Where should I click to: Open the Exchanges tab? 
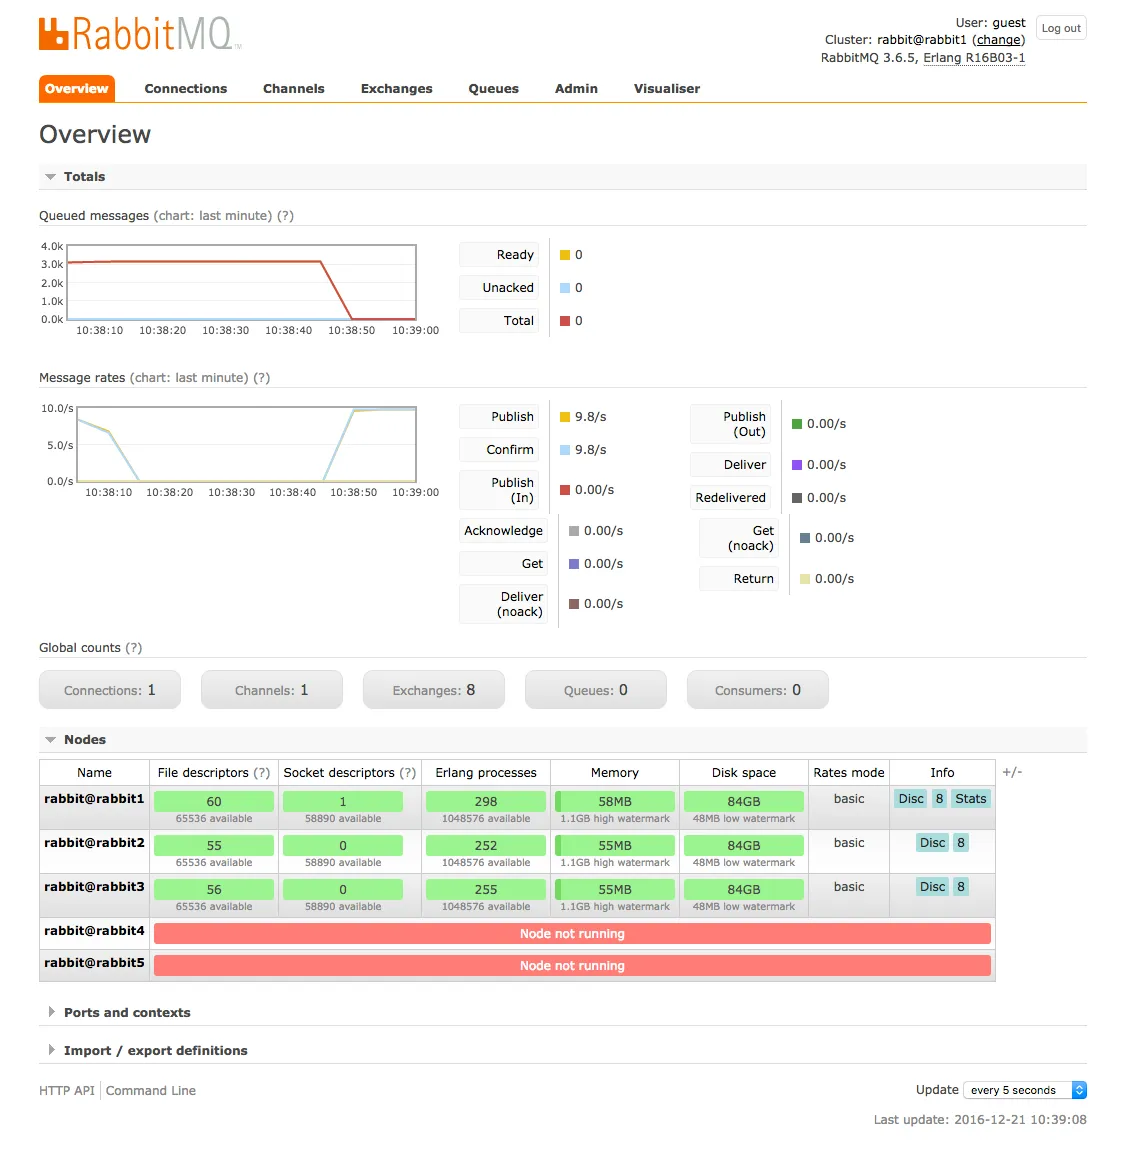(x=396, y=88)
